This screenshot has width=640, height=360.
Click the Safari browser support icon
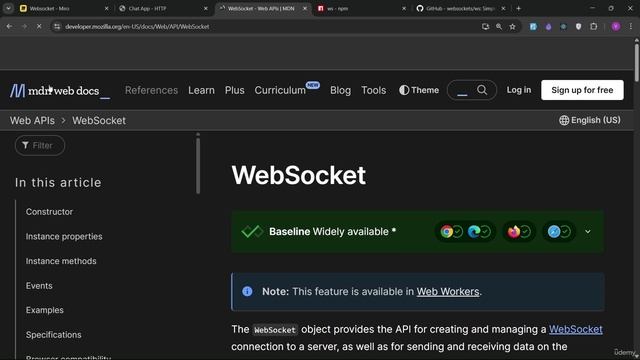(554, 232)
